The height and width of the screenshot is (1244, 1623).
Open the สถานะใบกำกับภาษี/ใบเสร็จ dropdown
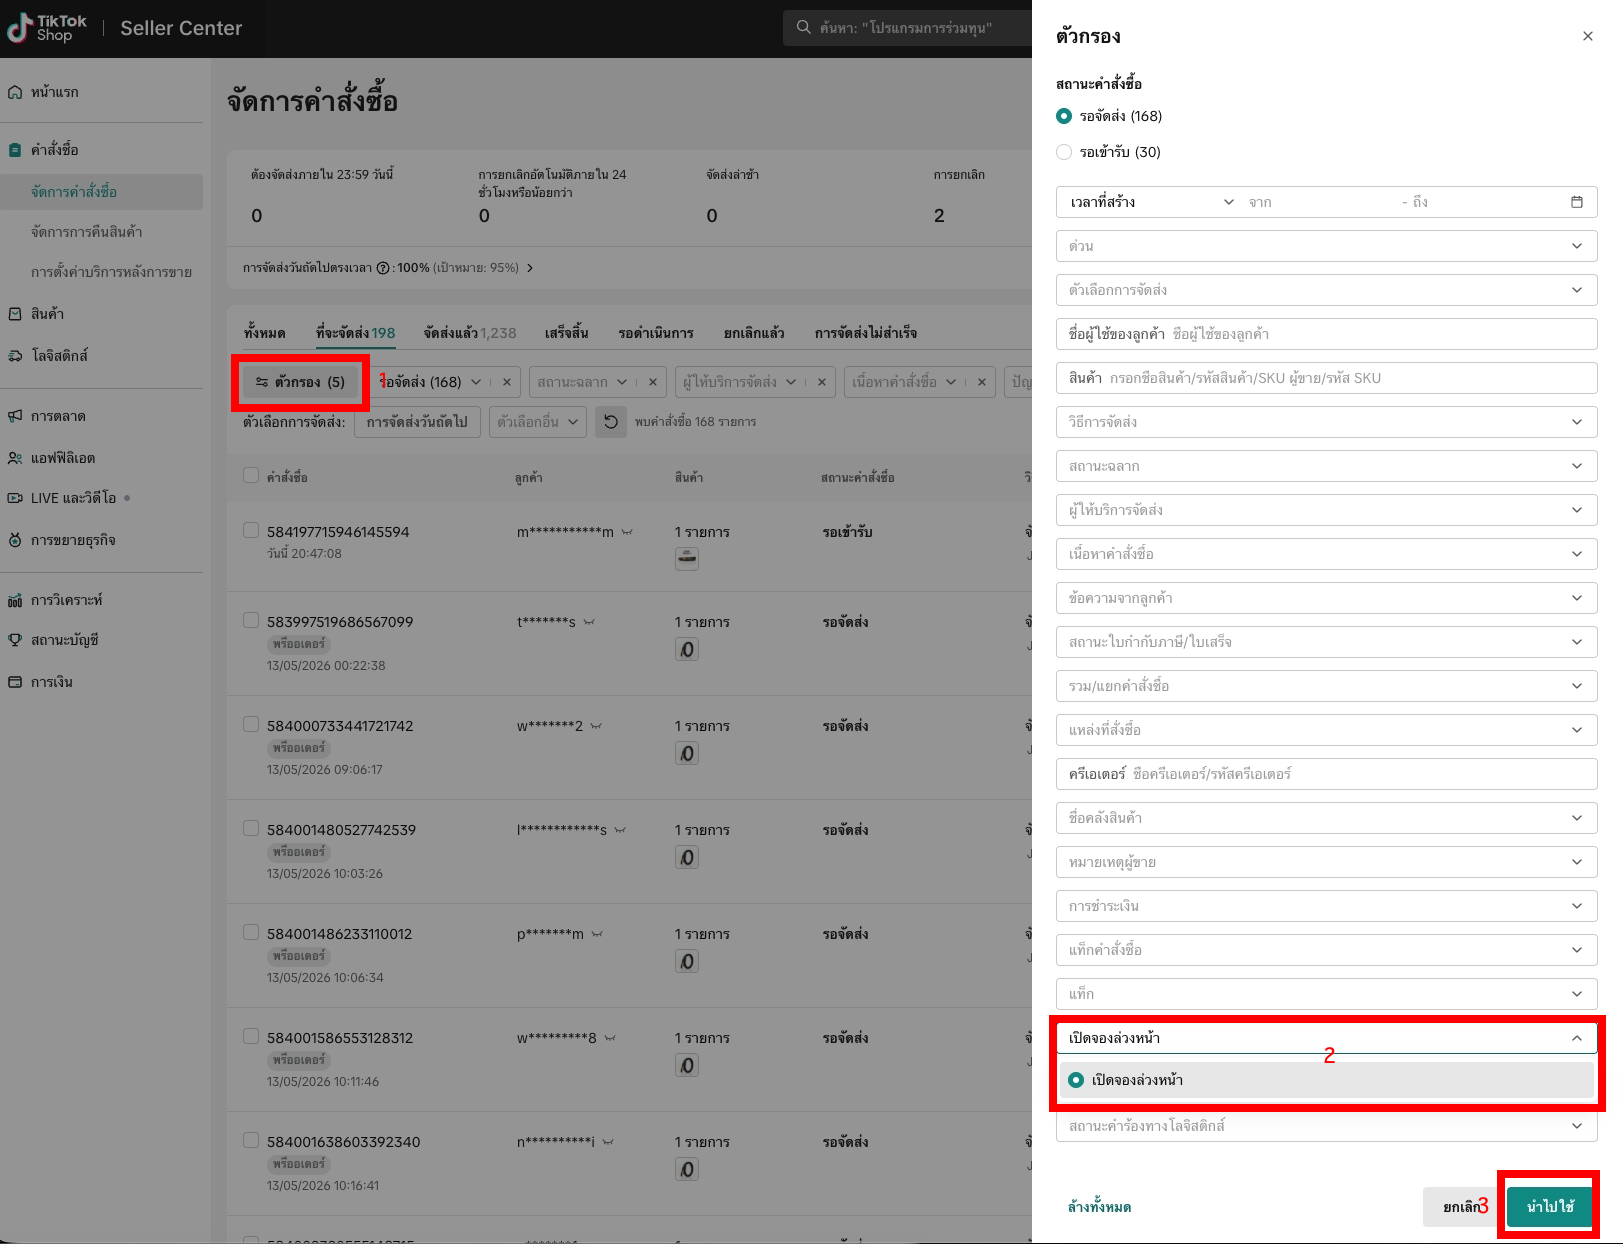(x=1326, y=642)
